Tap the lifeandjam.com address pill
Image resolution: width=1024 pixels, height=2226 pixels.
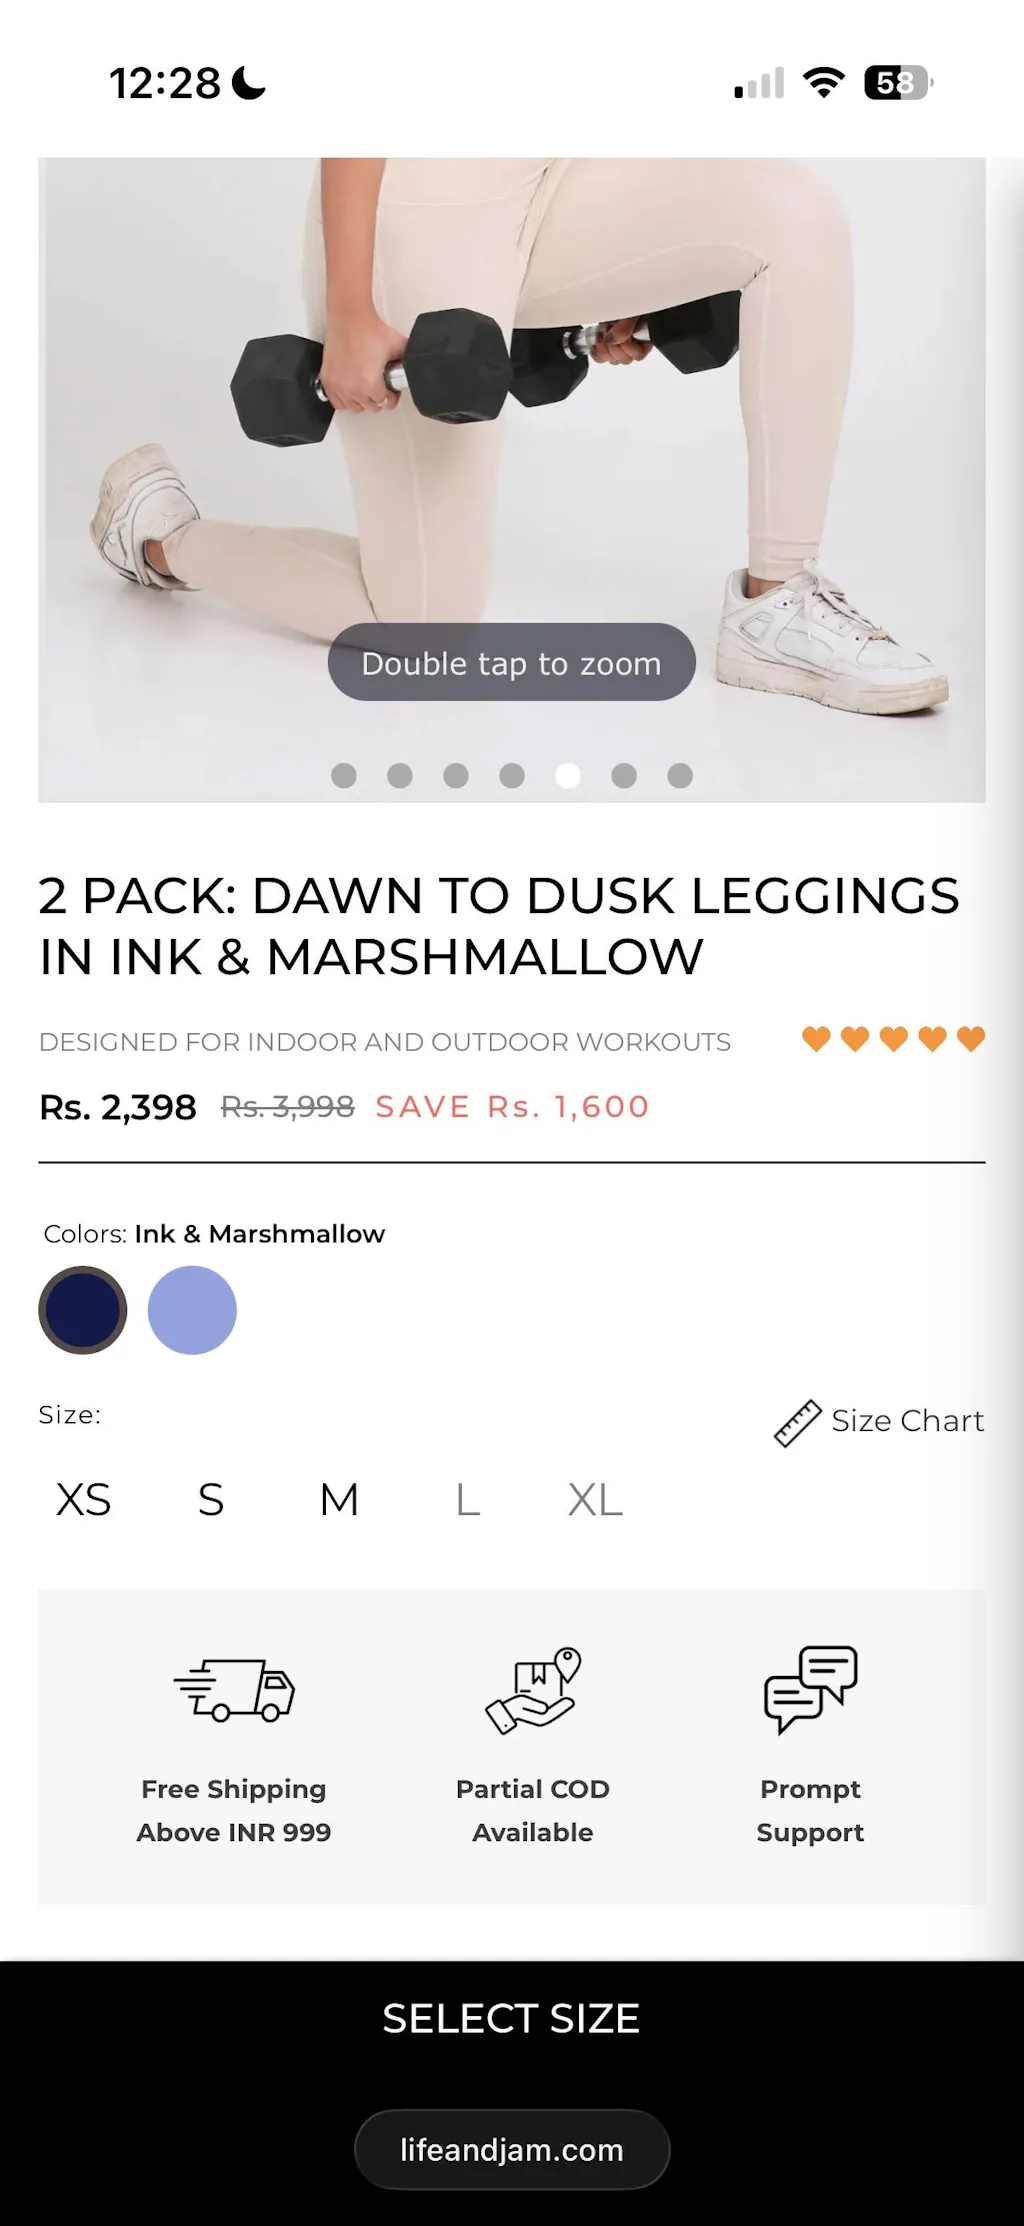[x=512, y=2149]
